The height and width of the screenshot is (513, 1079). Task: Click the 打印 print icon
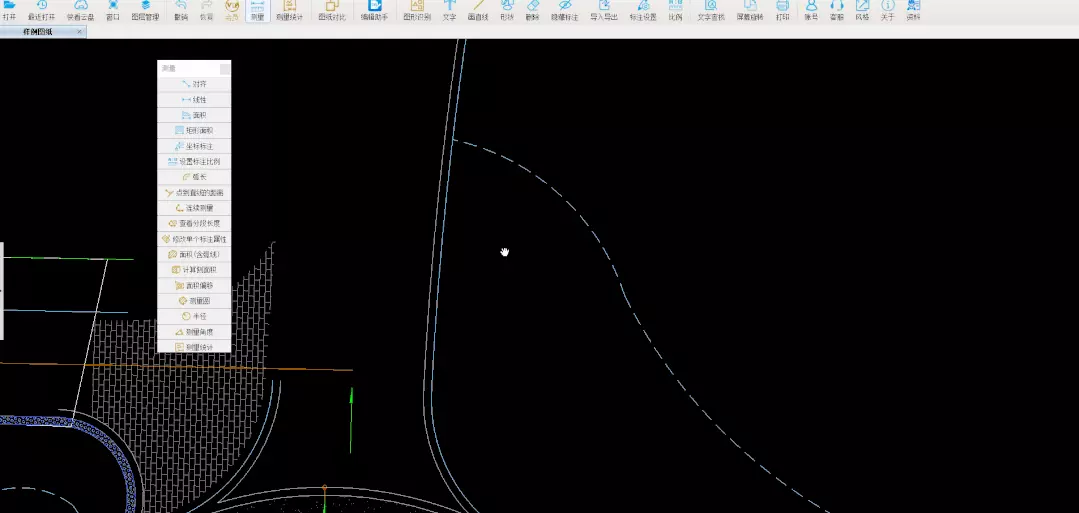782,10
